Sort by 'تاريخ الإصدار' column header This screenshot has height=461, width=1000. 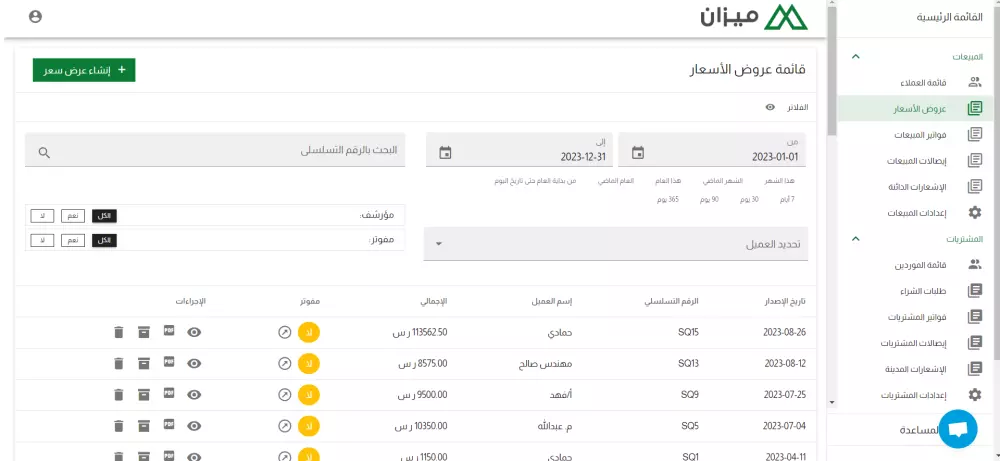[785, 301]
